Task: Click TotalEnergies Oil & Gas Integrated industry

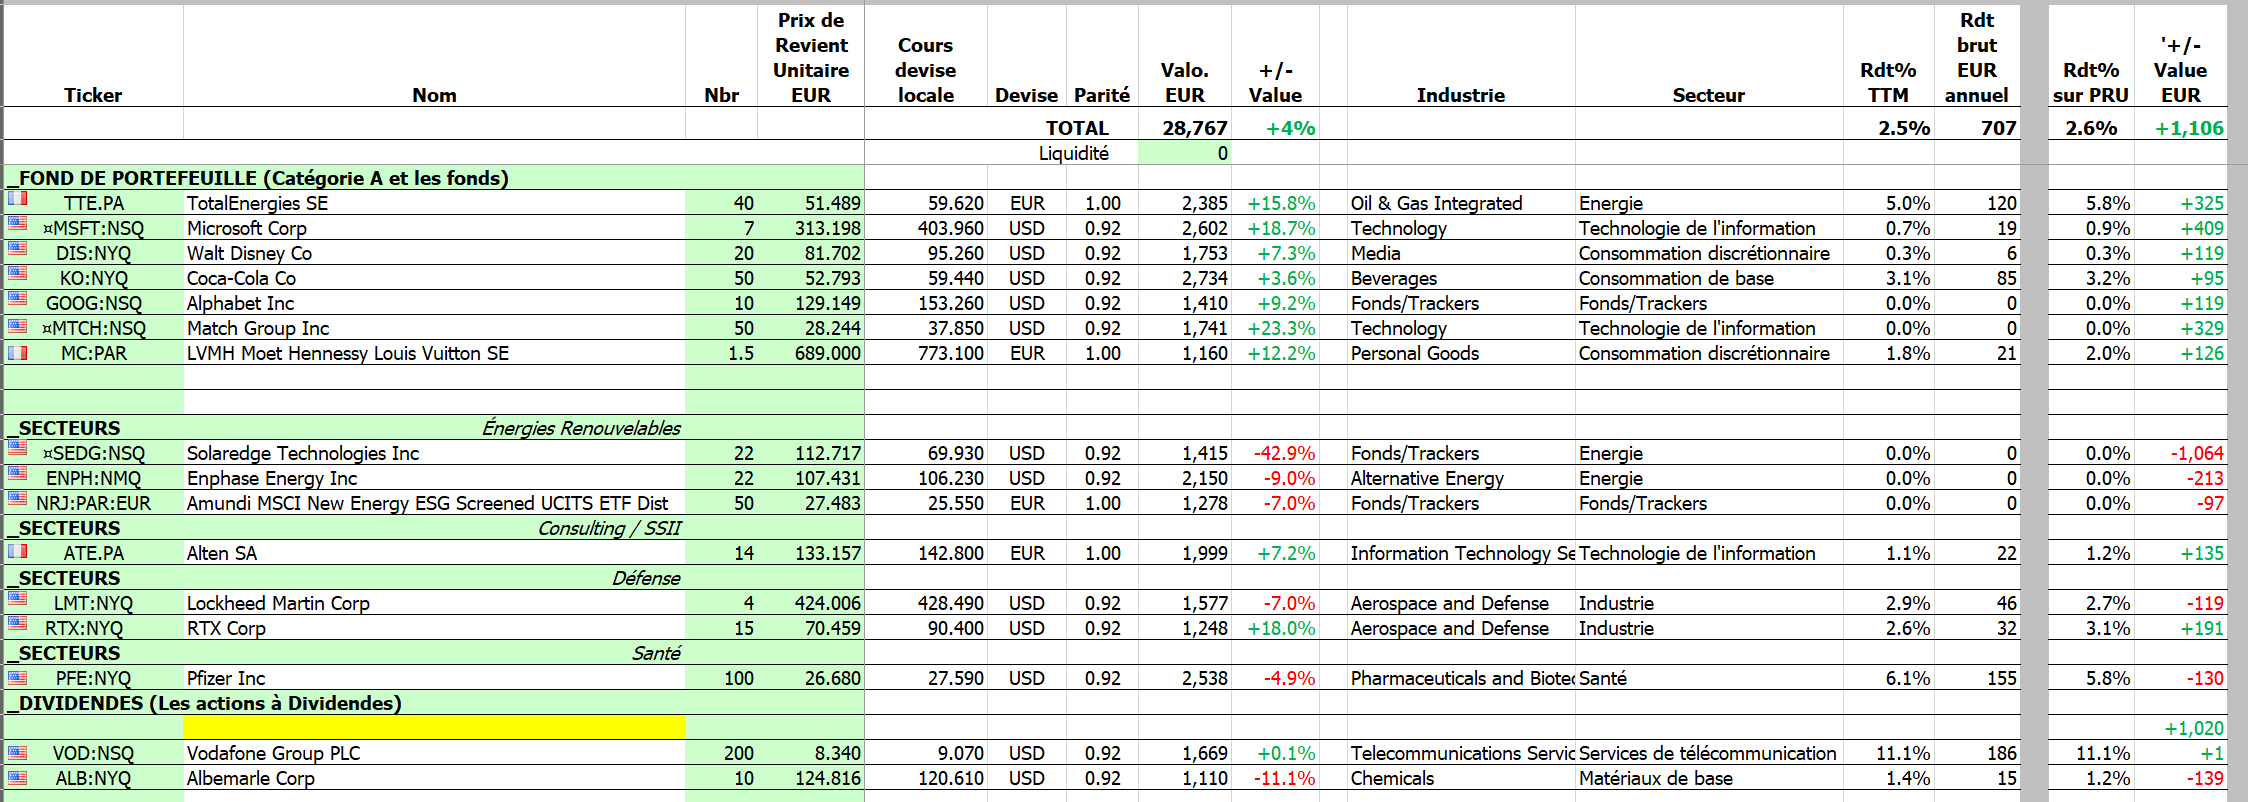Action: (1436, 203)
